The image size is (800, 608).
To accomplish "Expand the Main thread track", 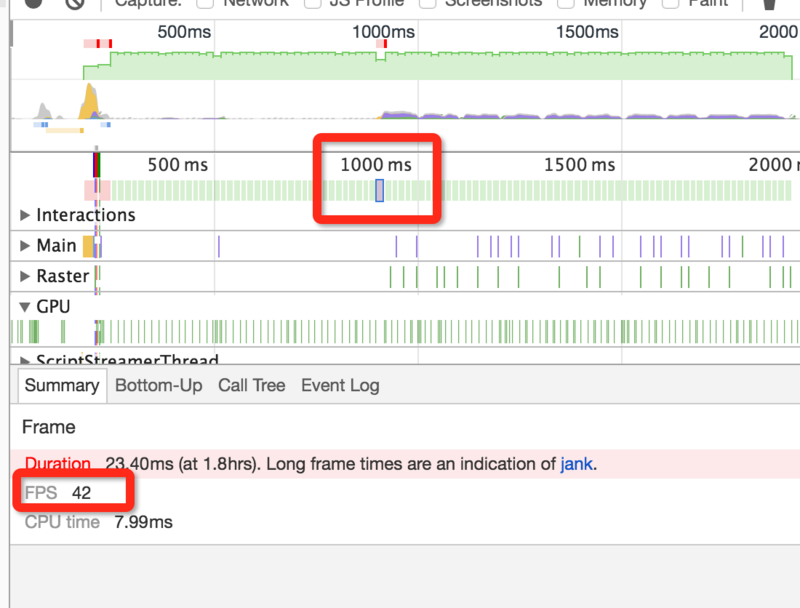I will click(x=24, y=246).
